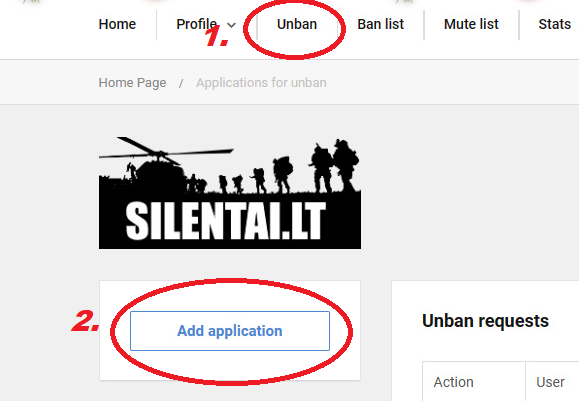Click the Add application button
The image size is (579, 401).
[230, 331]
